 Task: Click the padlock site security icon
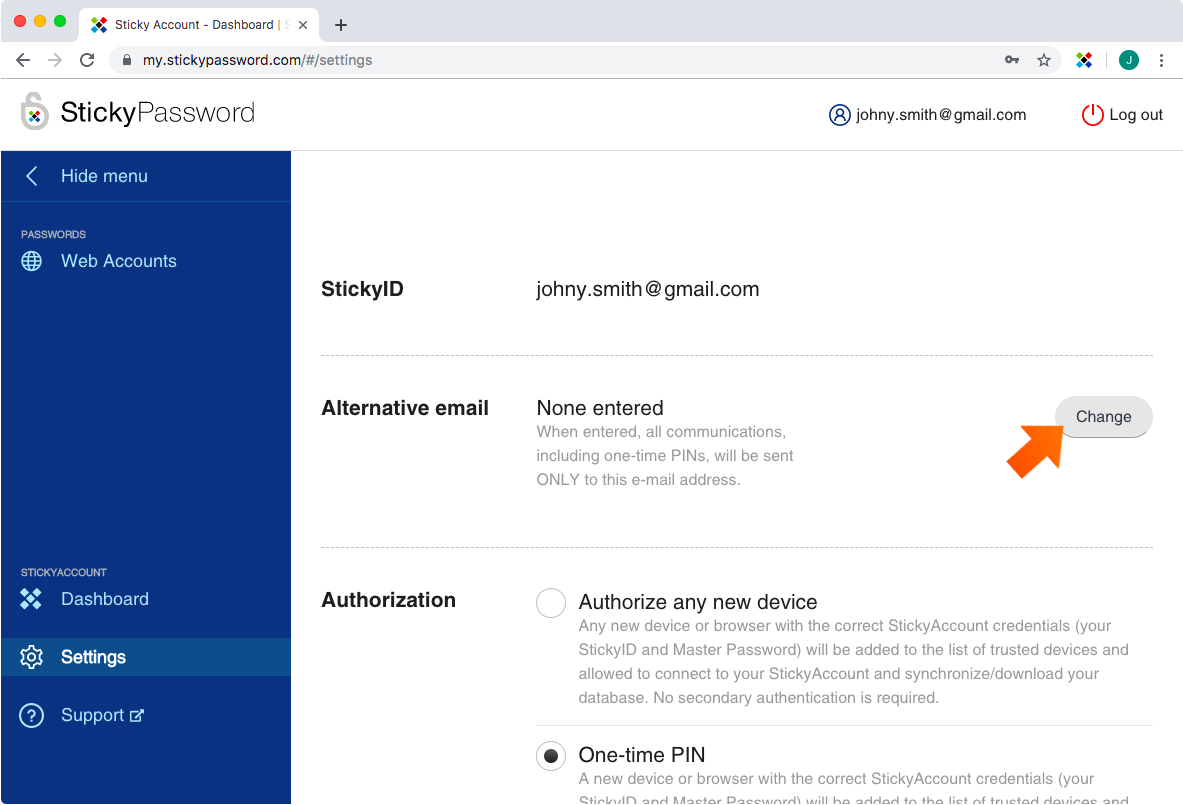coord(127,60)
